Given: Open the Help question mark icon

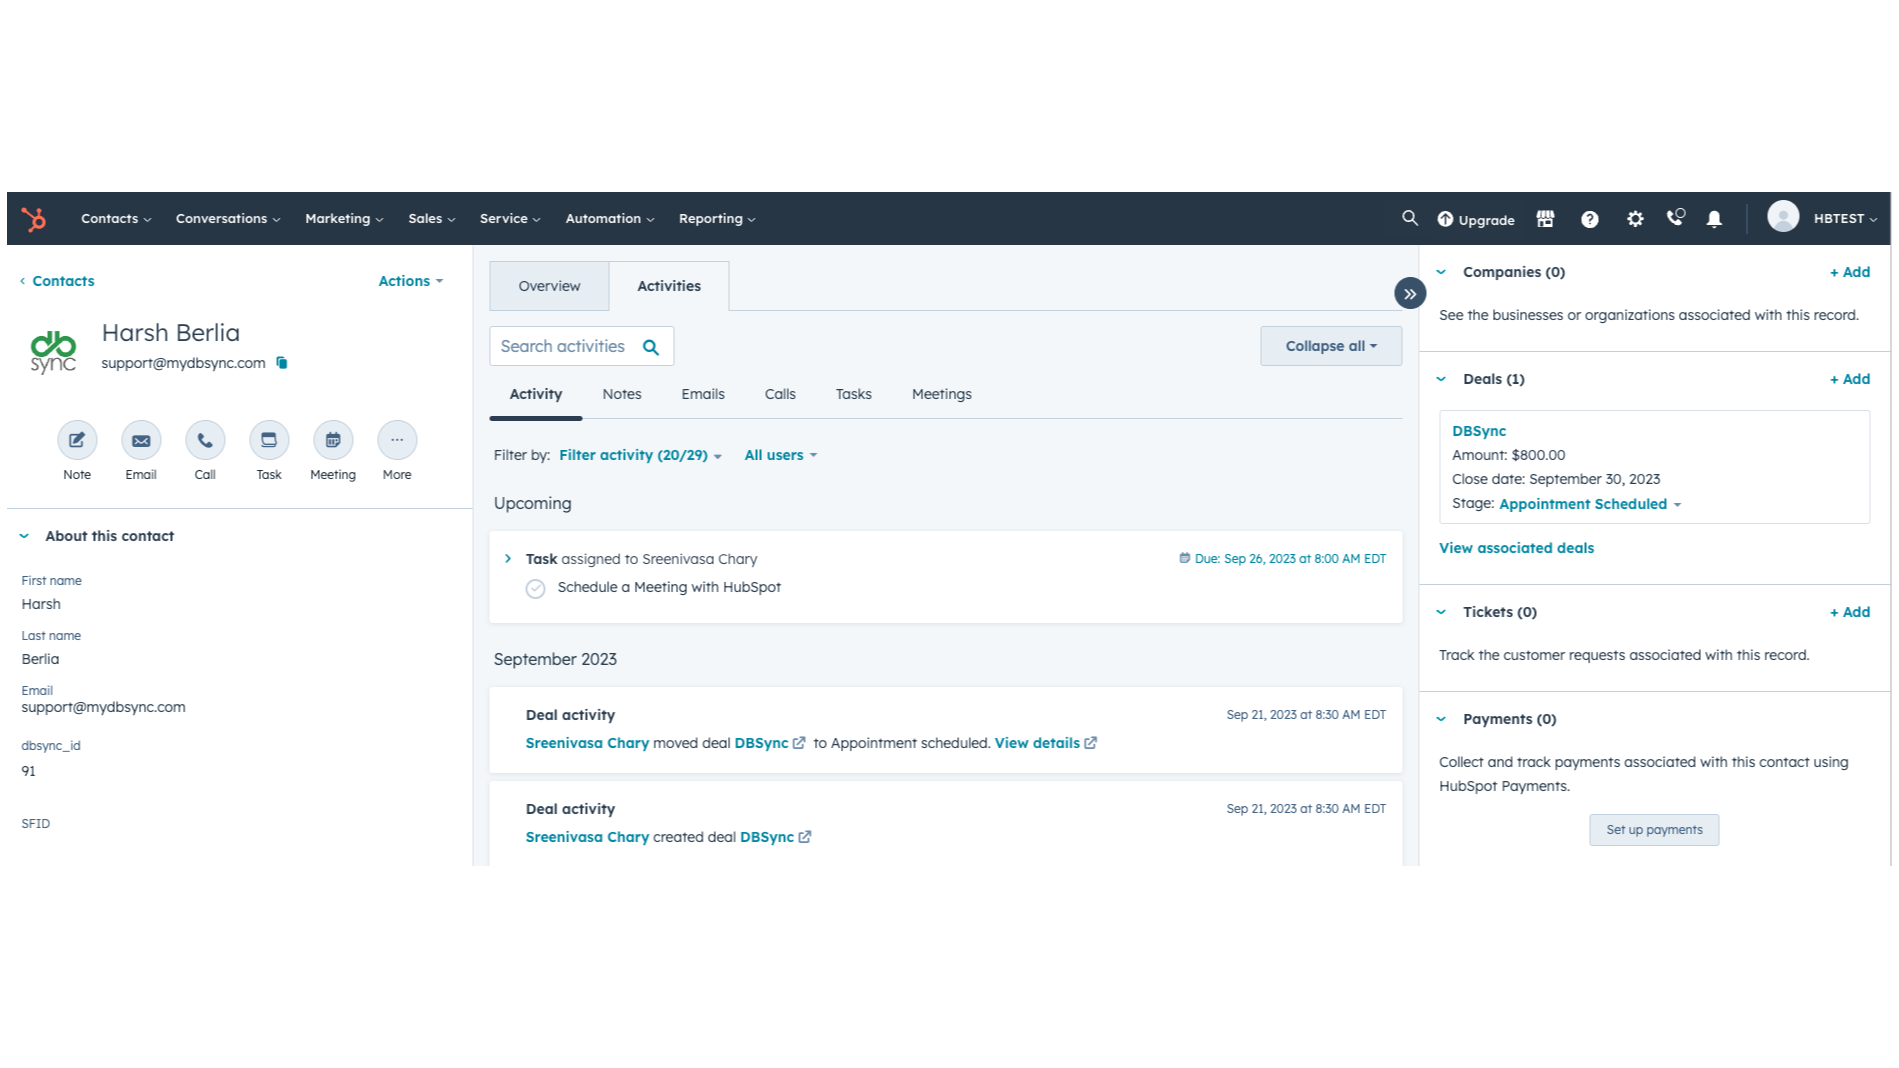Looking at the screenshot, I should point(1590,219).
